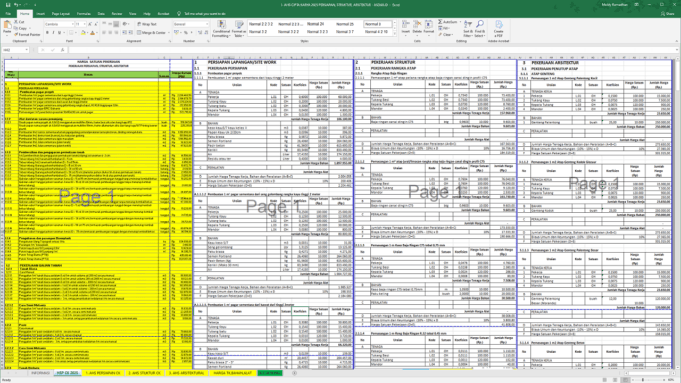The height and width of the screenshot is (383, 681).
Task: Open the font name dropdown
Action: [72, 24]
